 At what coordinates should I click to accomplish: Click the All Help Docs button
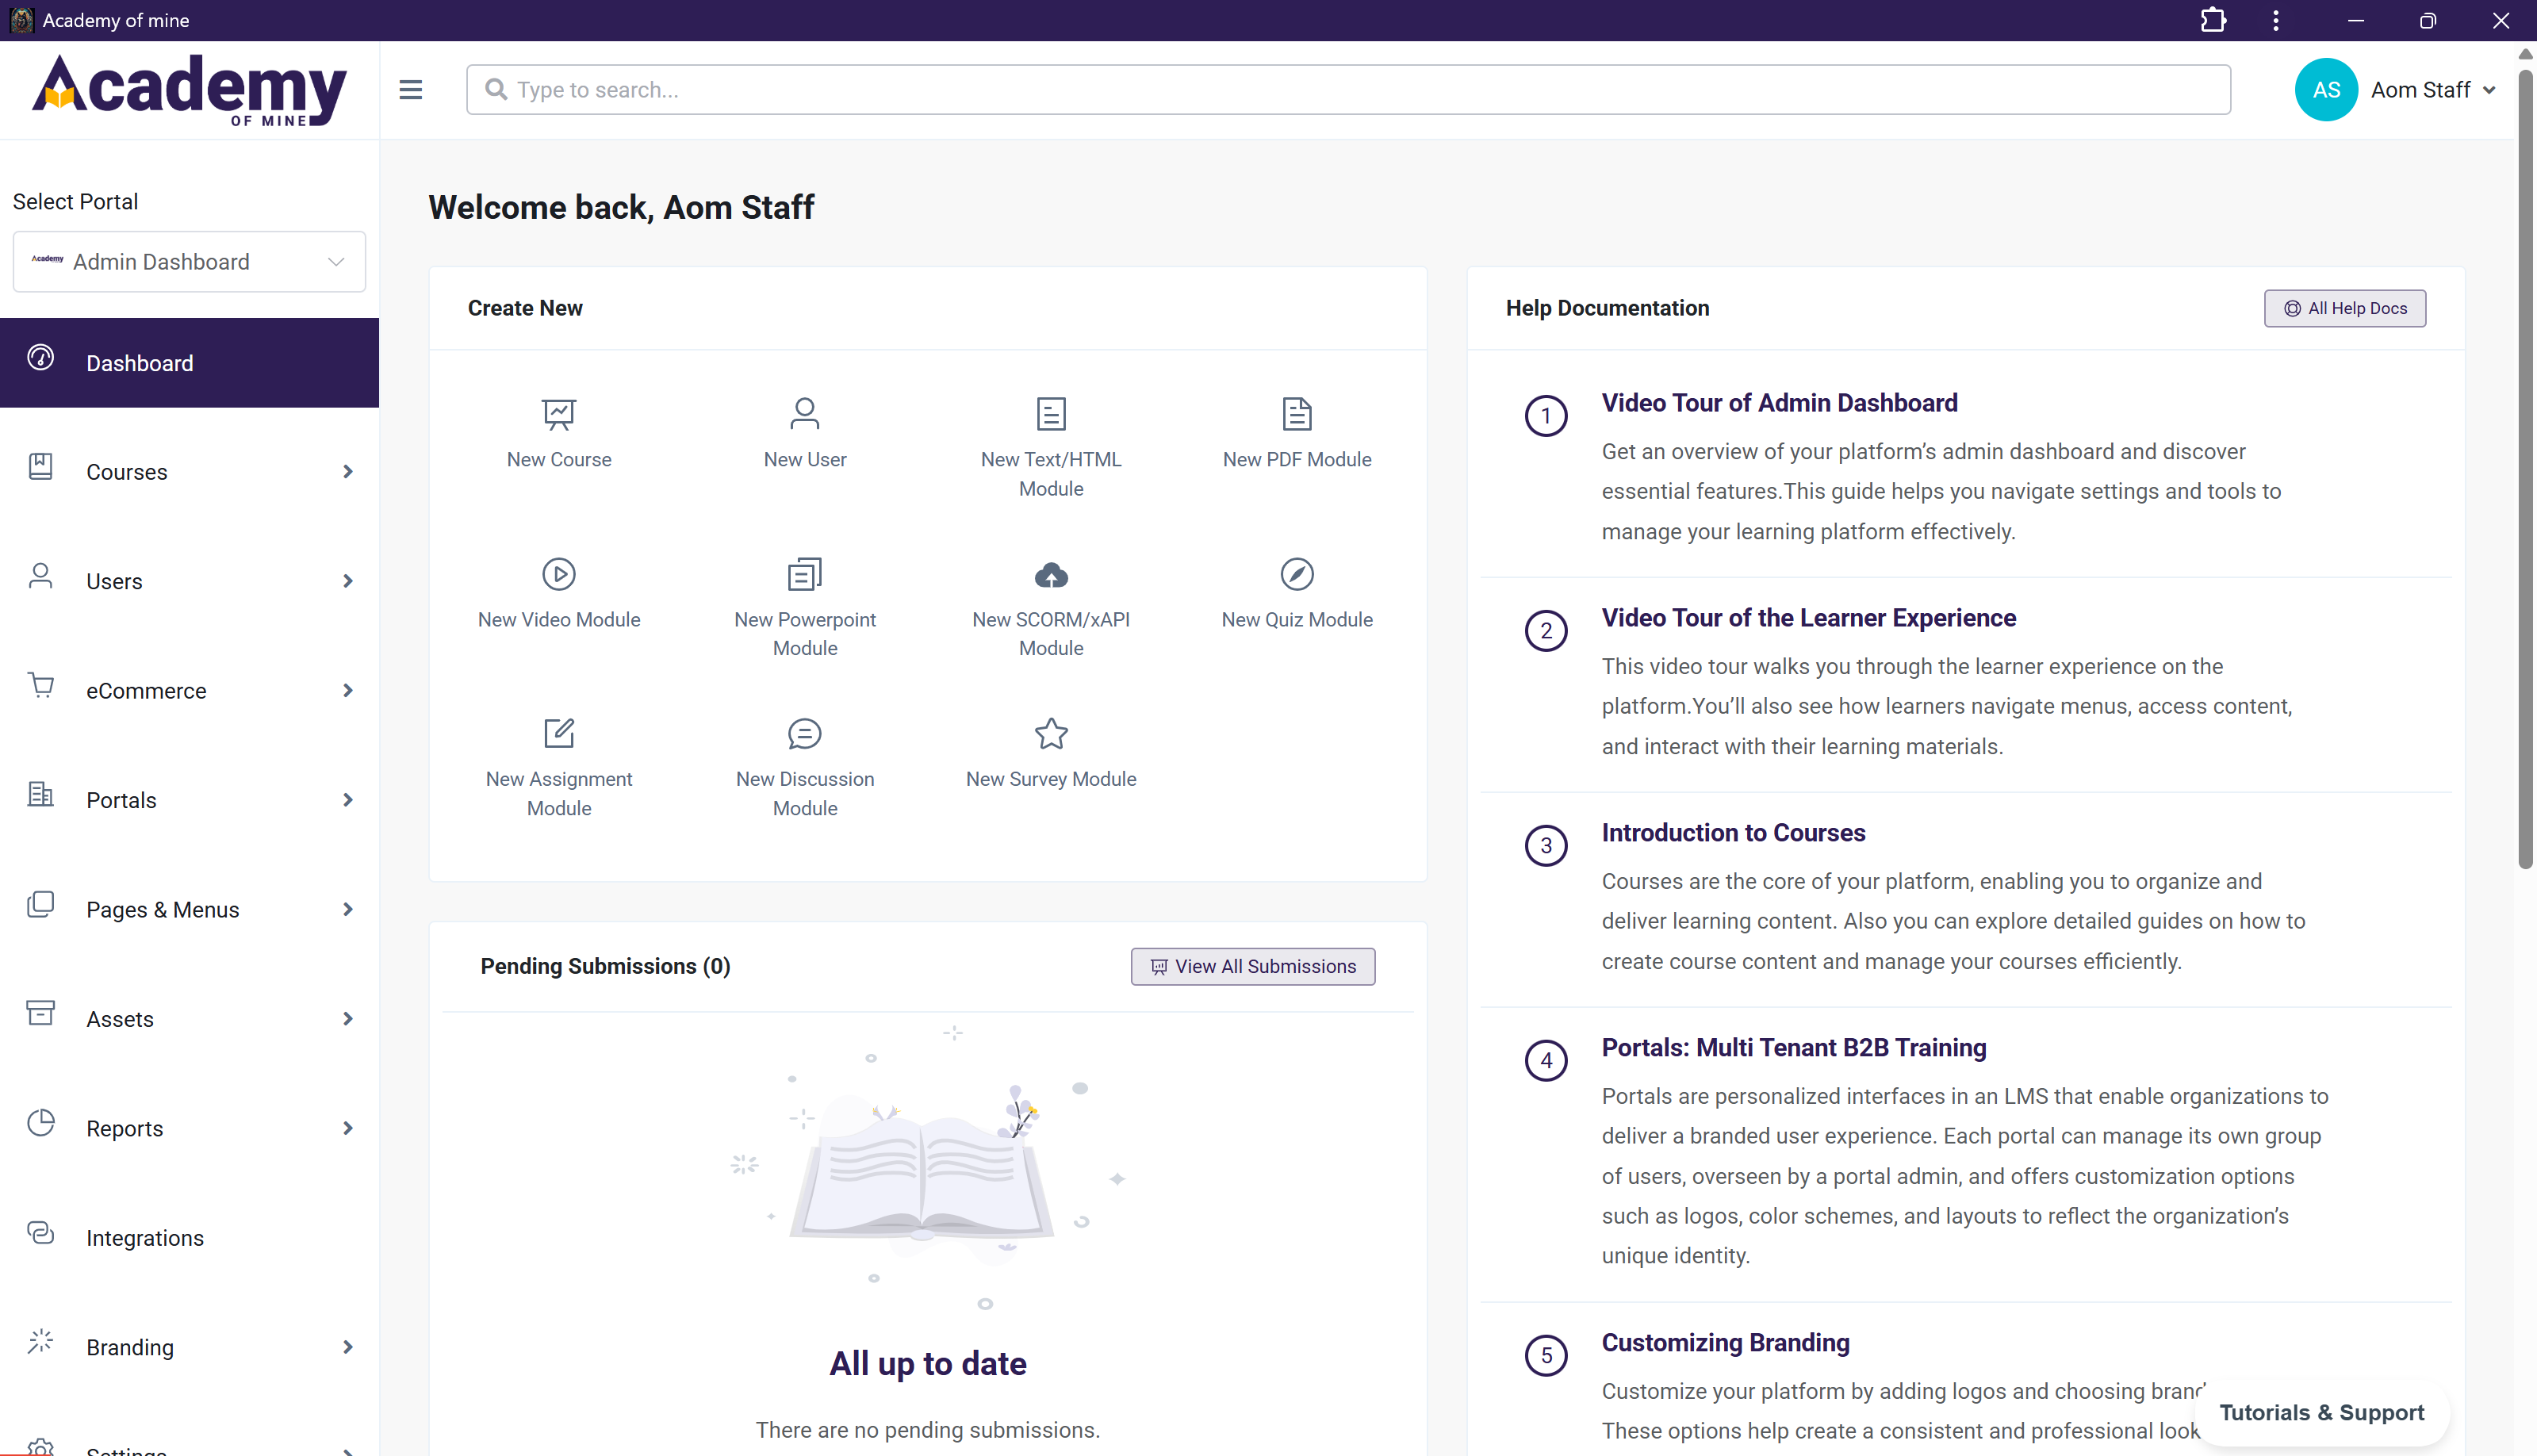[x=2344, y=308]
